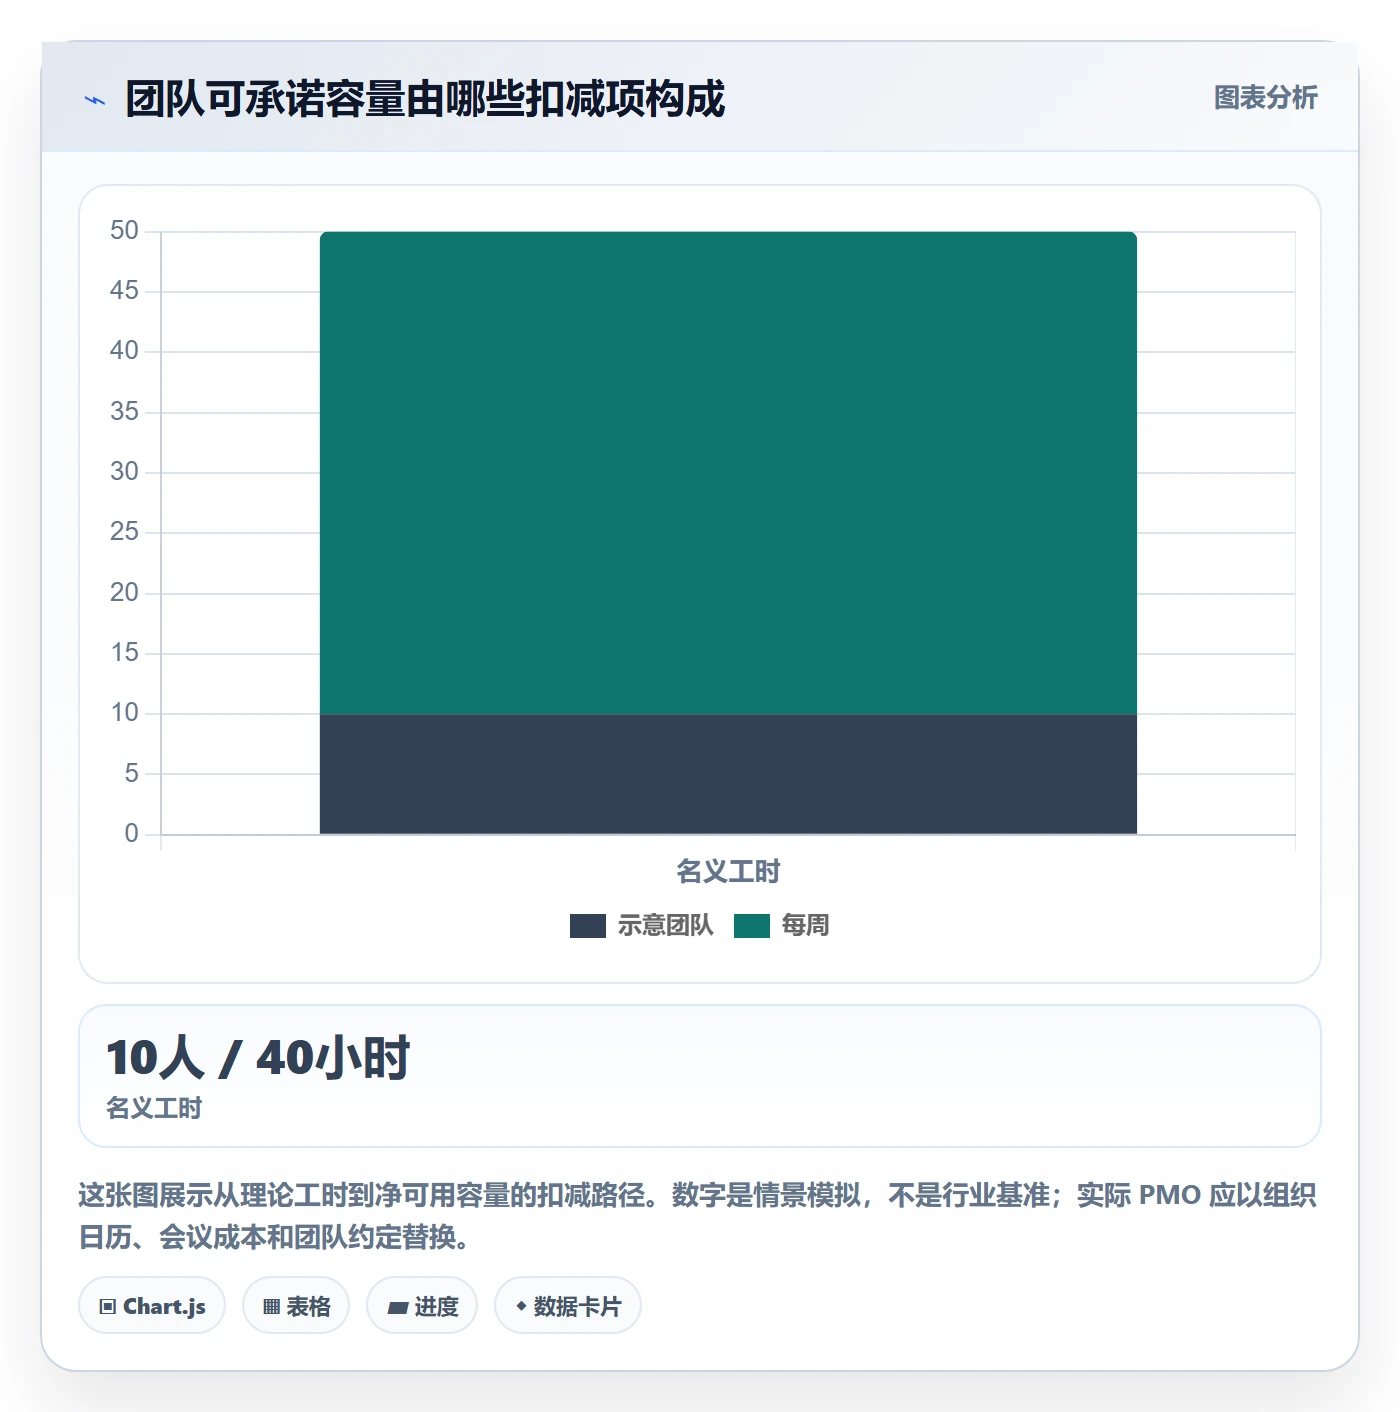Image resolution: width=1400 pixels, height=1412 pixels.
Task: Click the 10人 / 40小时 data card value
Action: click(x=258, y=1058)
